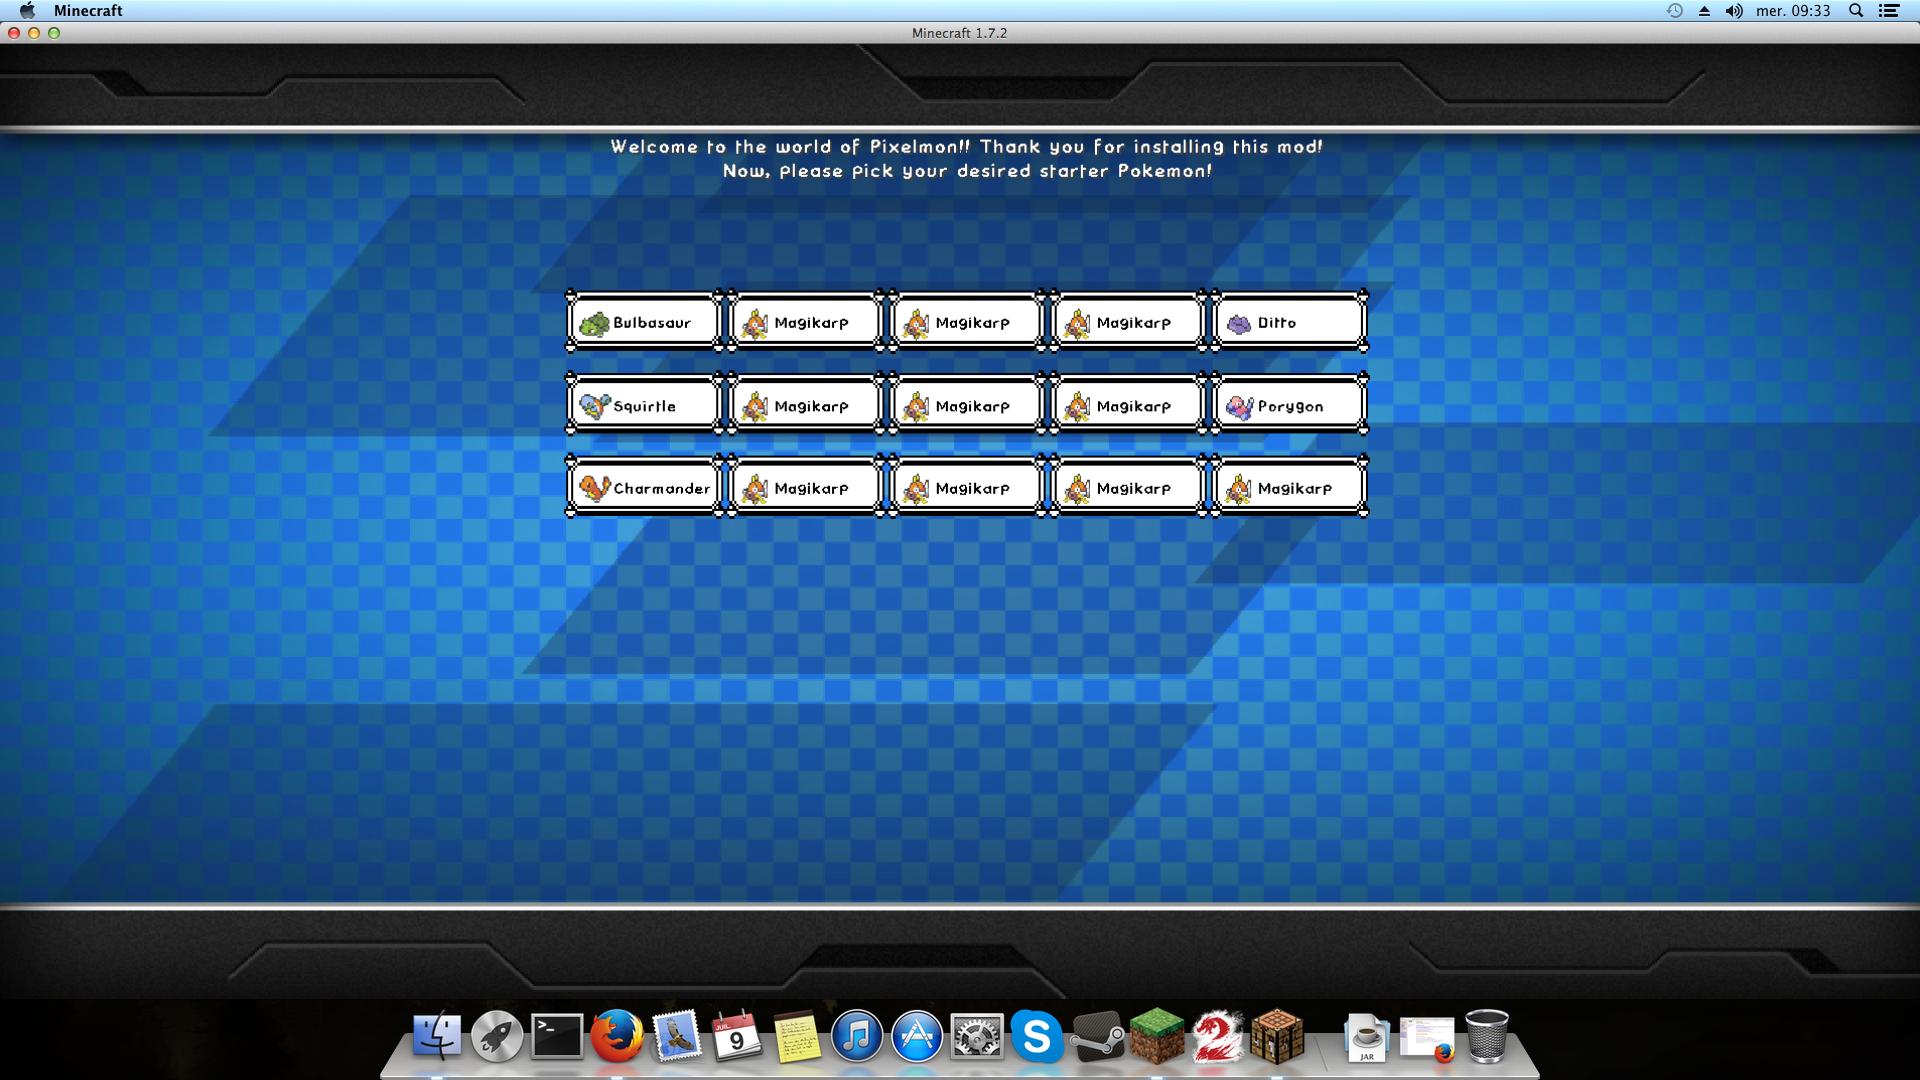
Task: Open the Trash in dock
Action: point(1487,1036)
